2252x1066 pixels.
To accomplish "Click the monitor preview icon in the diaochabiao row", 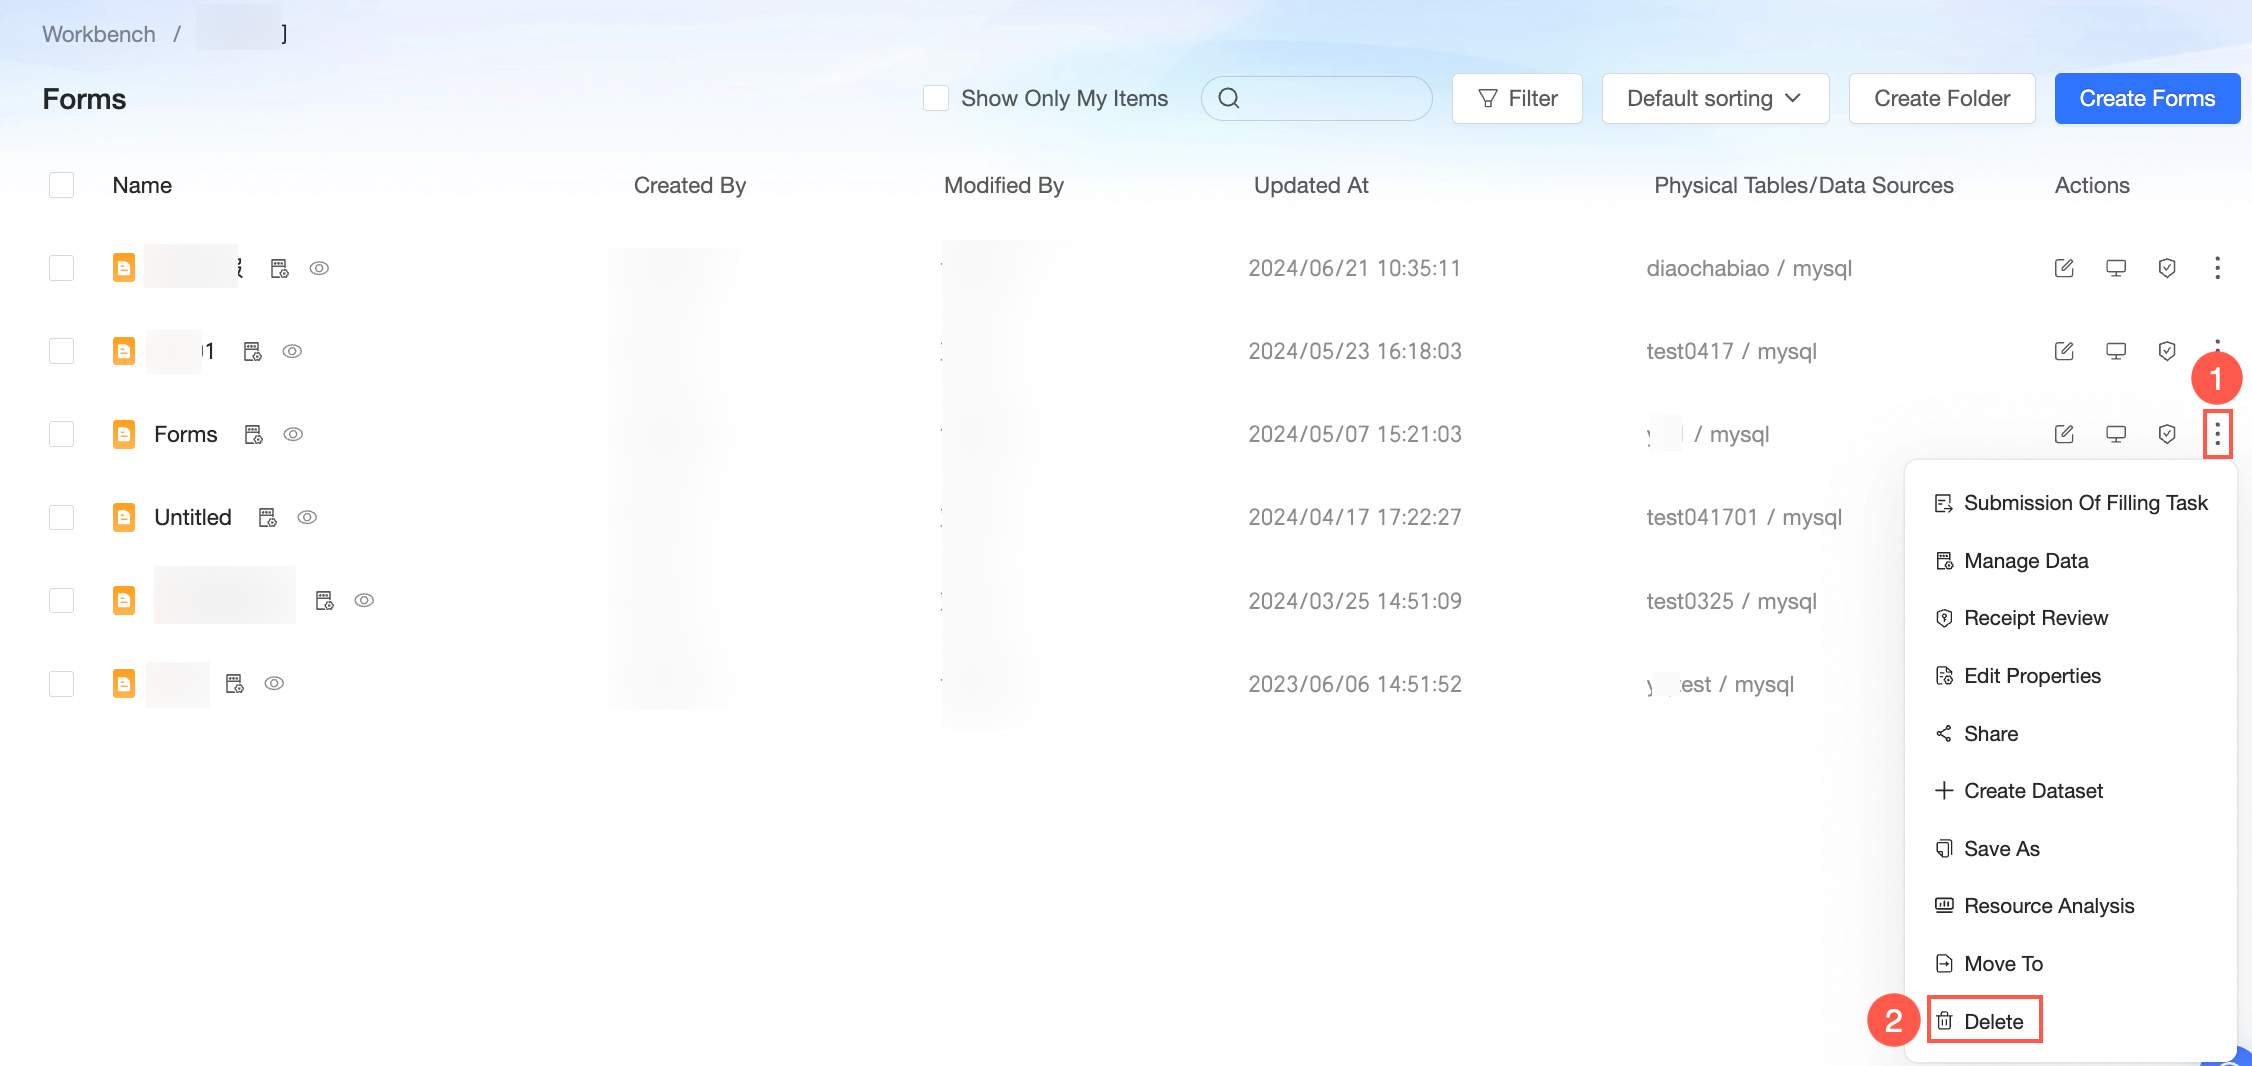I will point(2116,268).
